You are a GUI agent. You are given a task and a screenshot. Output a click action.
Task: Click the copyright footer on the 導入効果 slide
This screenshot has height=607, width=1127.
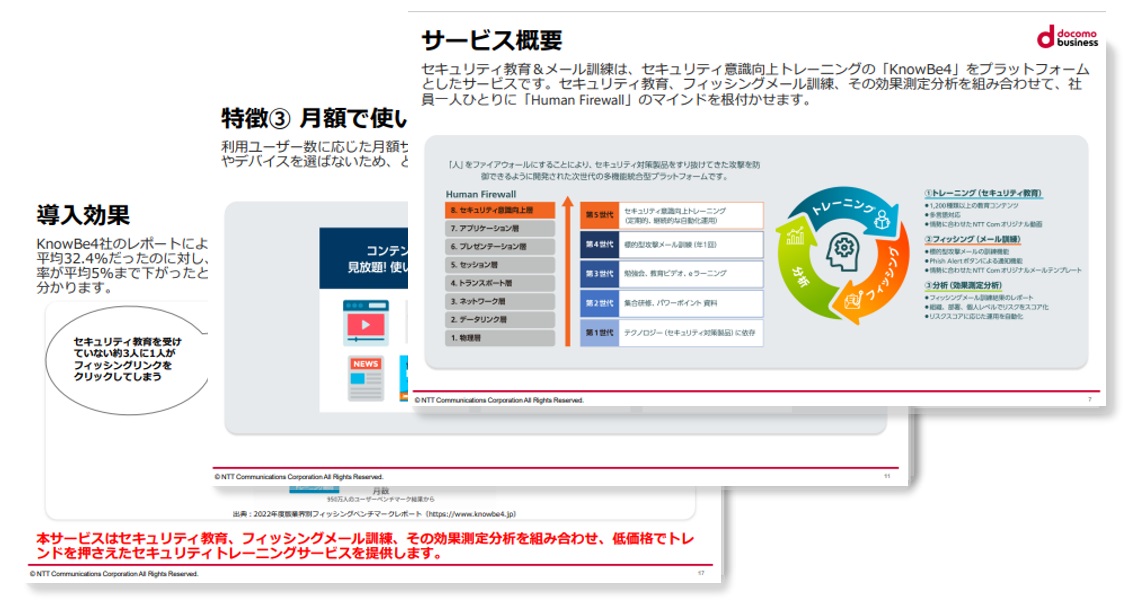[114, 574]
